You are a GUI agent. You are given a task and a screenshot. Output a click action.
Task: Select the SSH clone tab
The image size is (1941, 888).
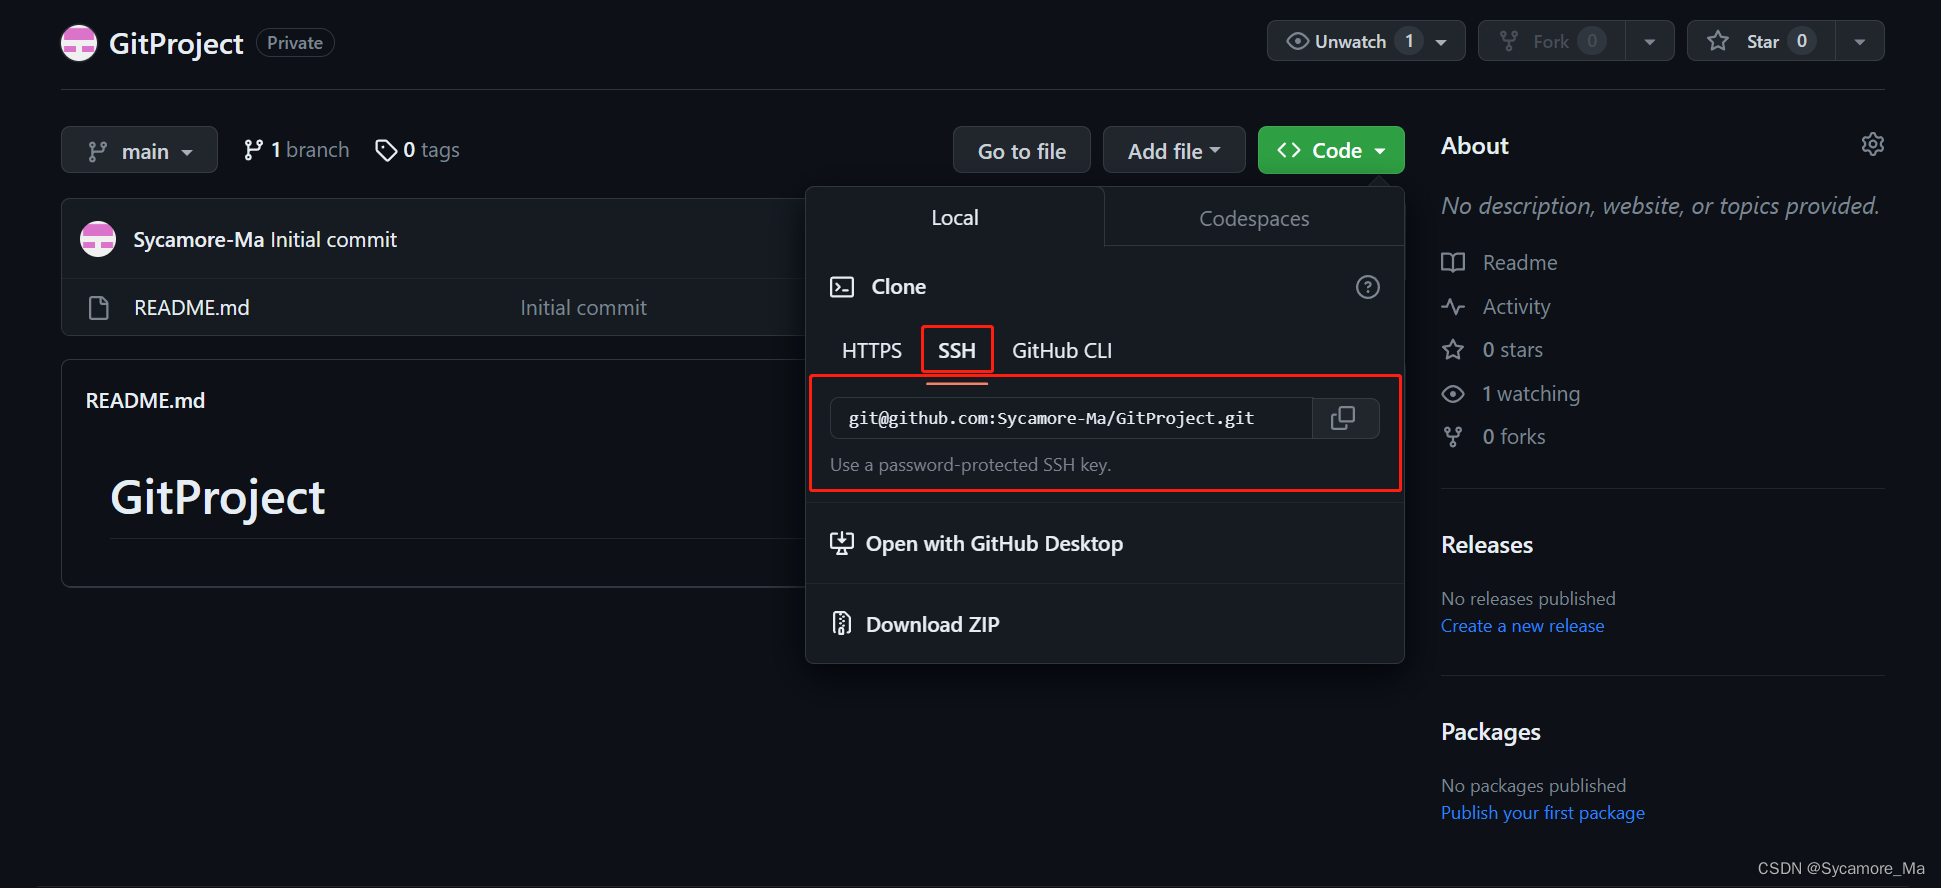click(957, 350)
